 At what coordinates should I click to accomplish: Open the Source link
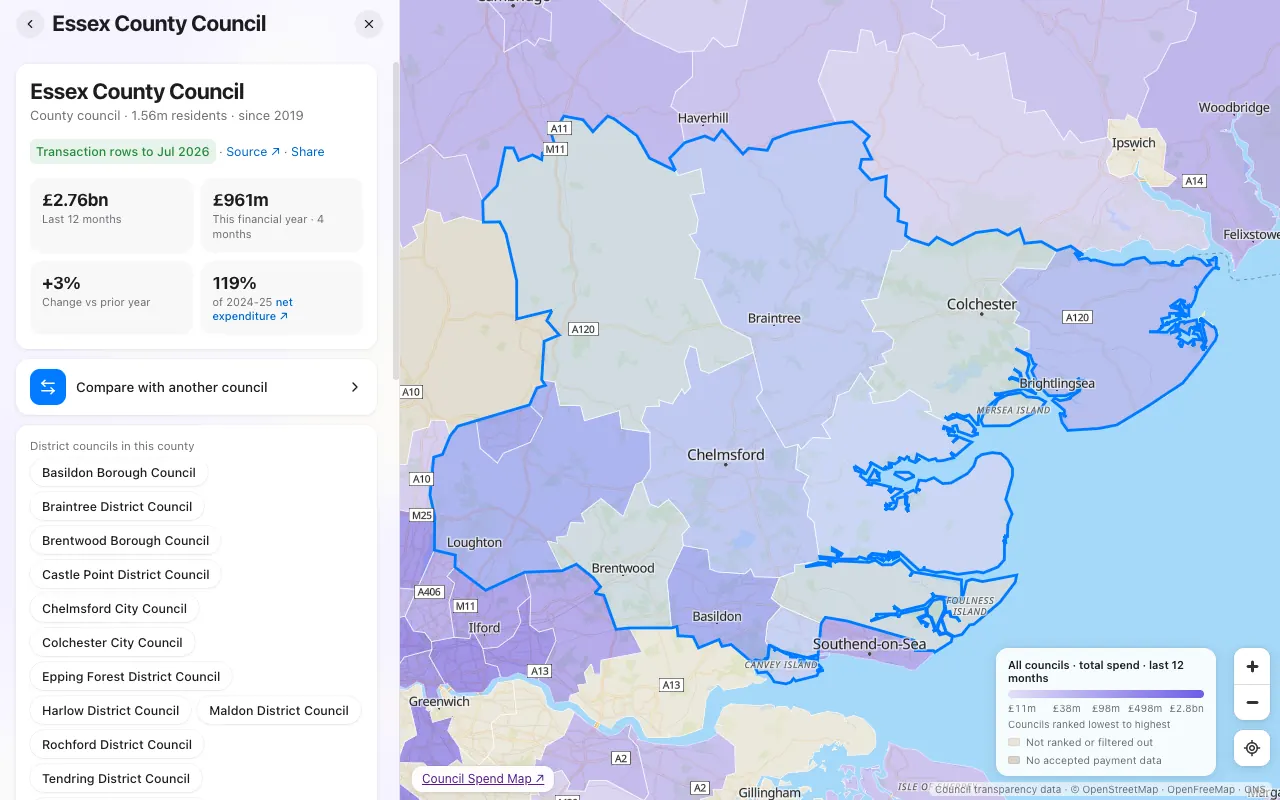point(253,152)
